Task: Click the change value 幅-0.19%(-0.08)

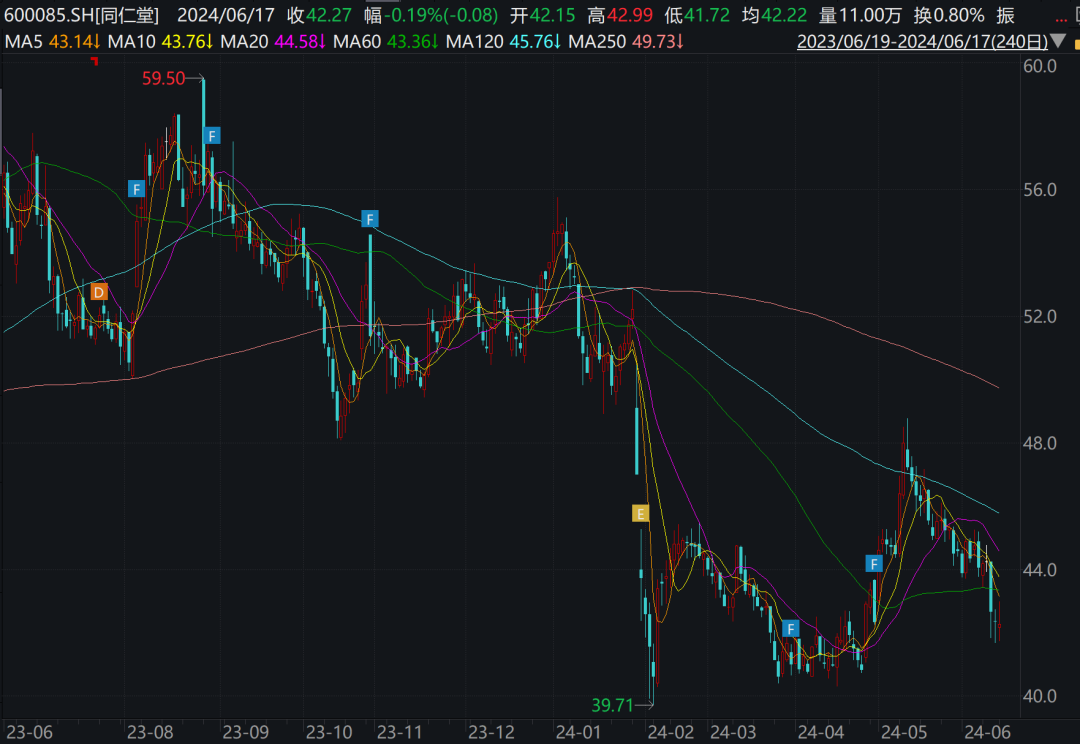Action: coord(431,15)
